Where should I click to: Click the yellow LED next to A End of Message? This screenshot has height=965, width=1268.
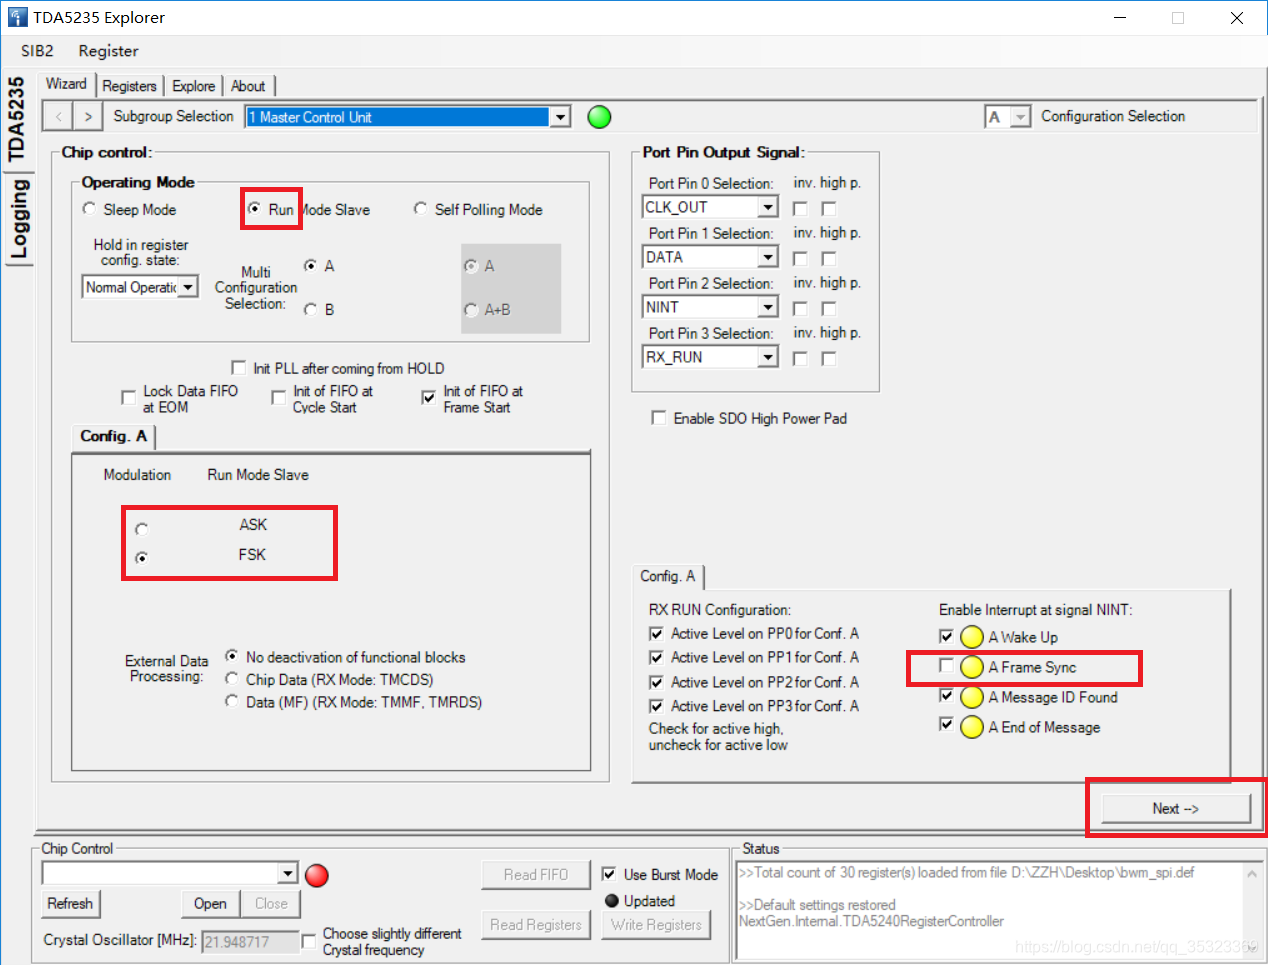pos(972,727)
